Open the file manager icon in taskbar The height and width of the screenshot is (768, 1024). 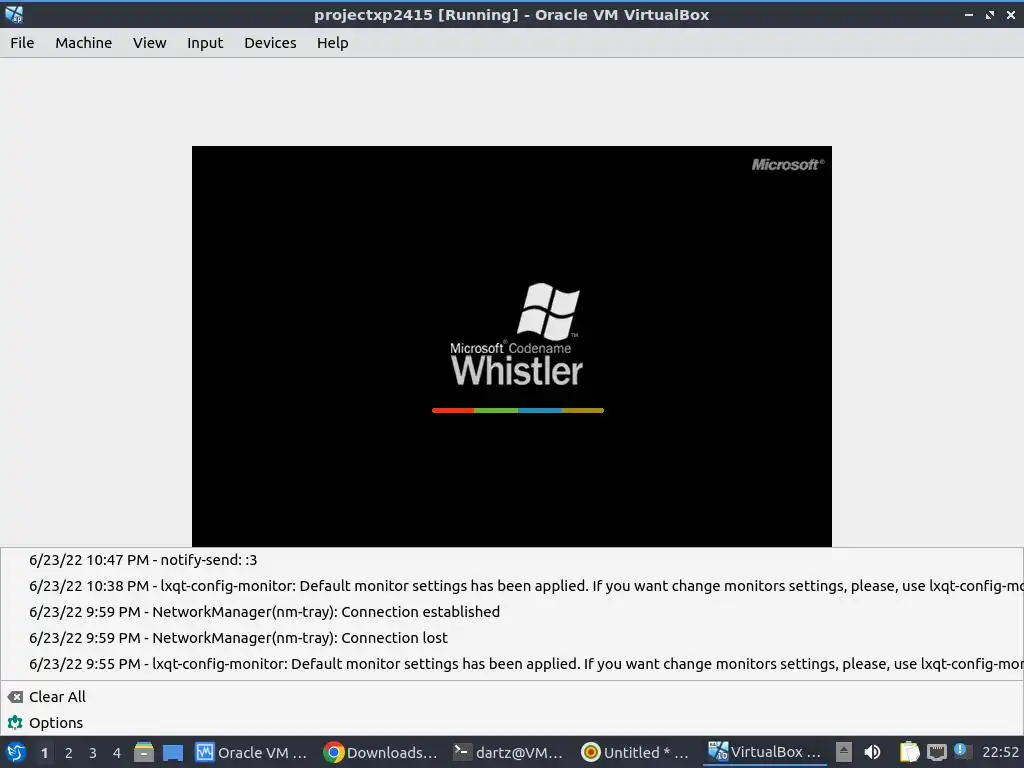pos(144,752)
